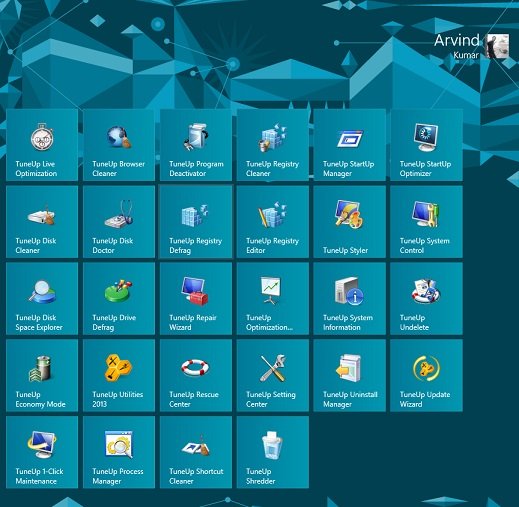
Task: Launch TuneUp Browser Cleaner
Action: (119, 145)
